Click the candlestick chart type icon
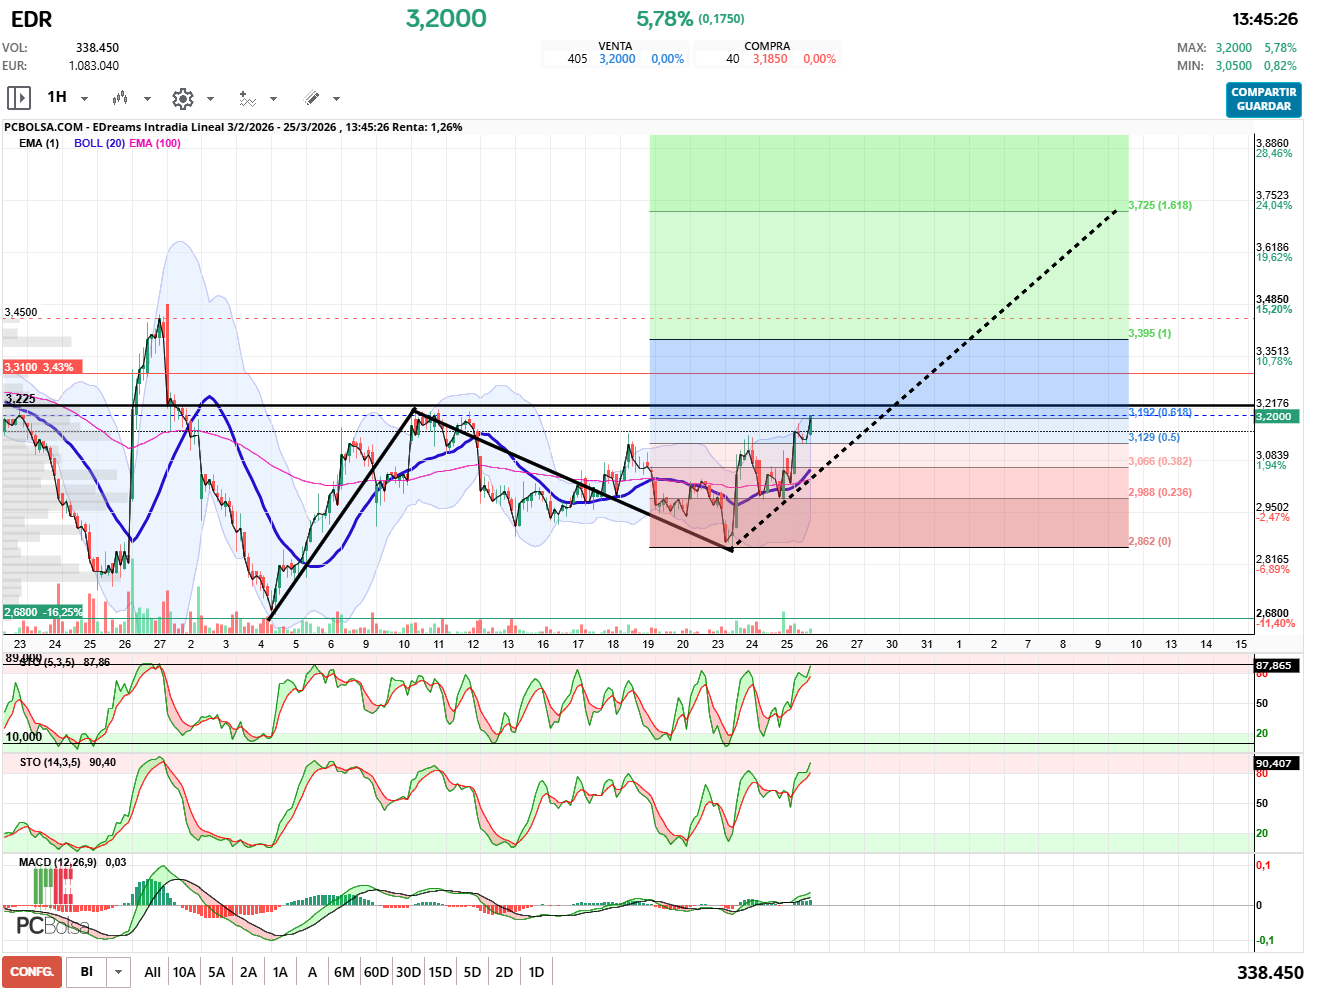This screenshot has height=993, width=1317. 120,98
